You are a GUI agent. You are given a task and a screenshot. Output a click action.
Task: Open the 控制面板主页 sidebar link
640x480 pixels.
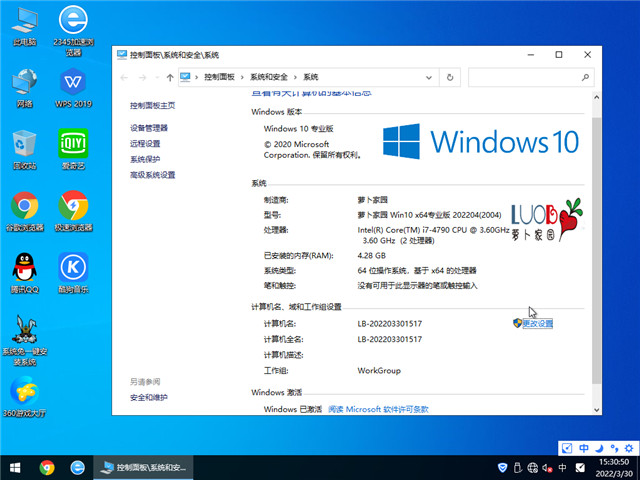pyautogui.click(x=153, y=105)
